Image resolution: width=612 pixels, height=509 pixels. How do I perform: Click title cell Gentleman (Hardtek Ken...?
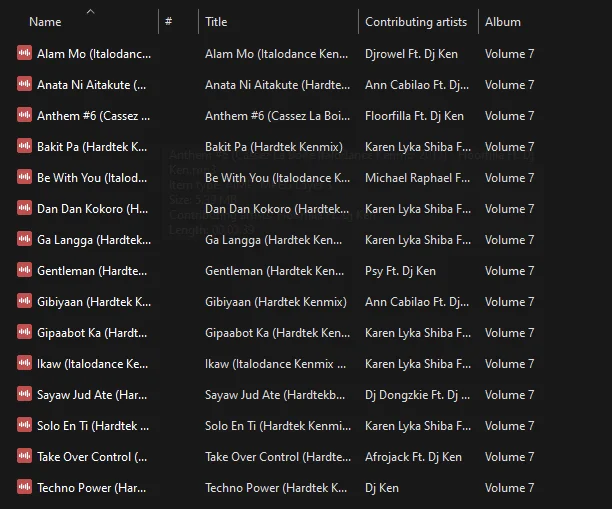pos(274,271)
